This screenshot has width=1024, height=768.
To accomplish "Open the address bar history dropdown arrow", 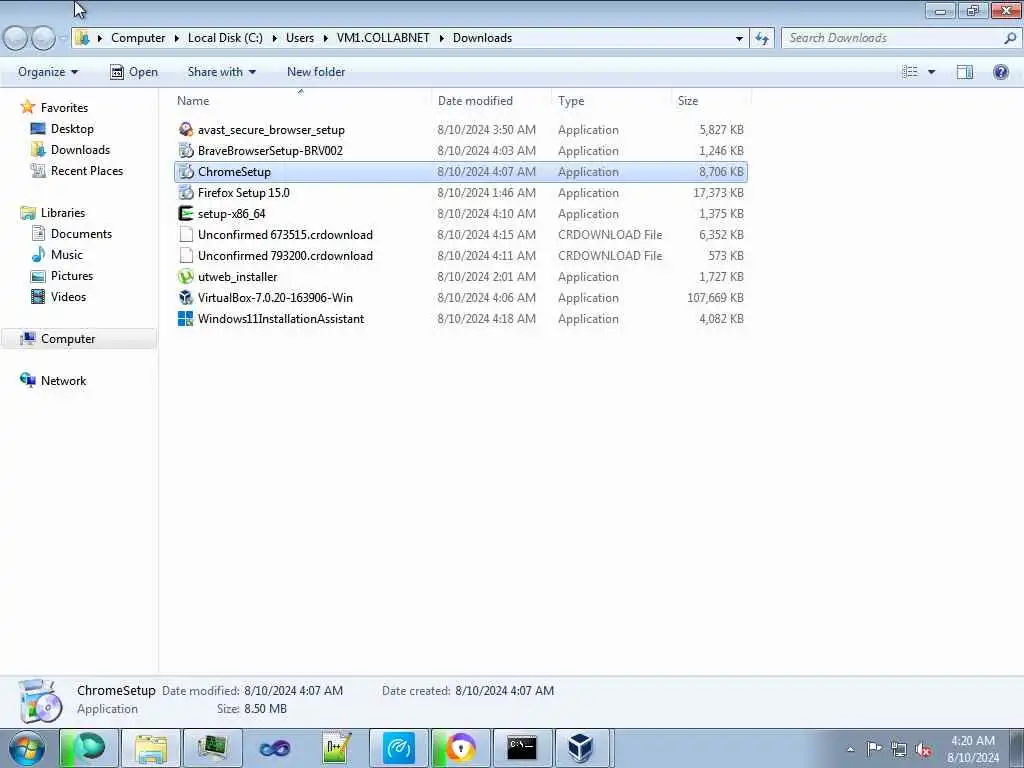I will click(739, 38).
